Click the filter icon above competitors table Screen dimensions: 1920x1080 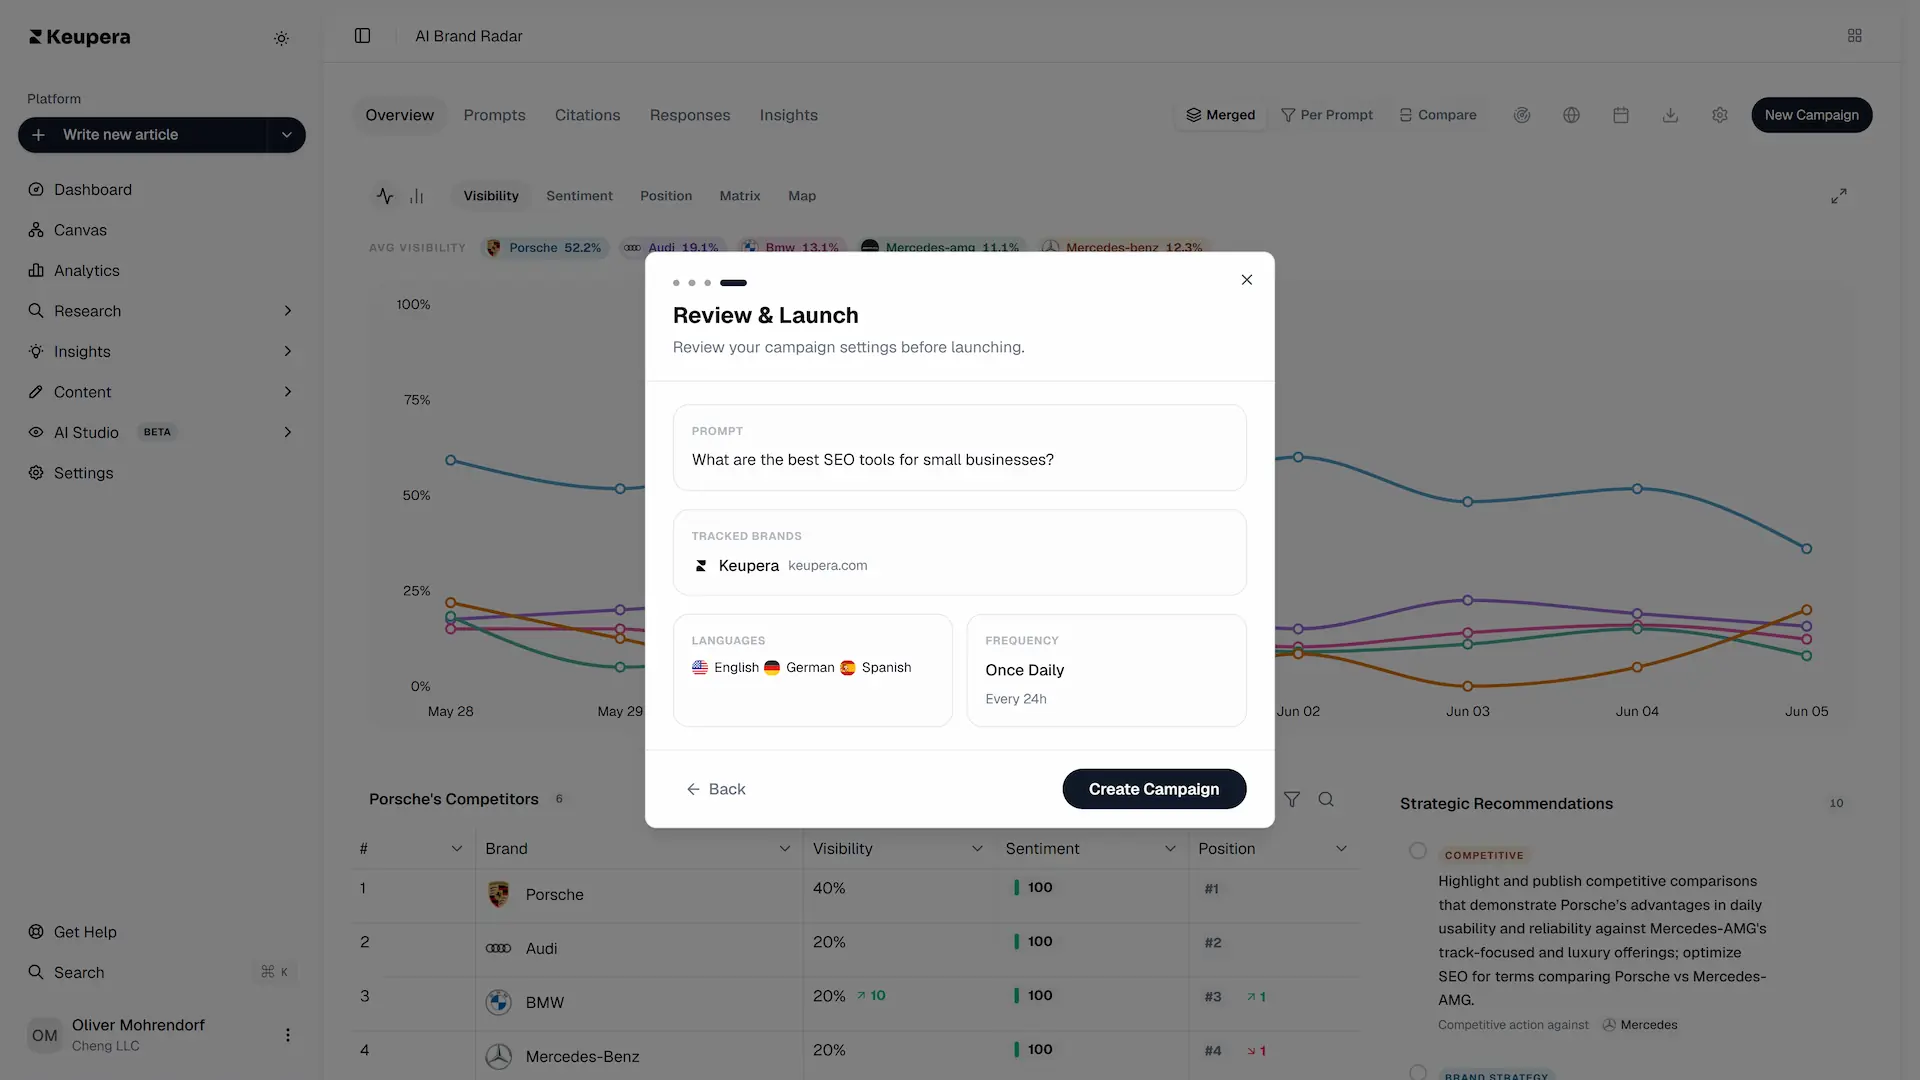coord(1292,799)
